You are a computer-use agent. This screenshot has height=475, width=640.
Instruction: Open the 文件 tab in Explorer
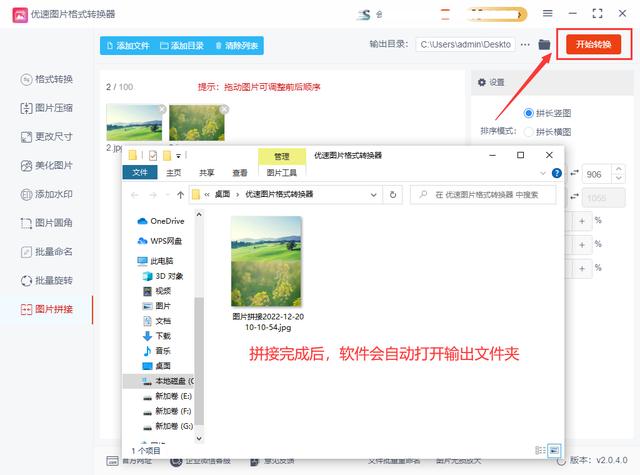tap(140, 173)
